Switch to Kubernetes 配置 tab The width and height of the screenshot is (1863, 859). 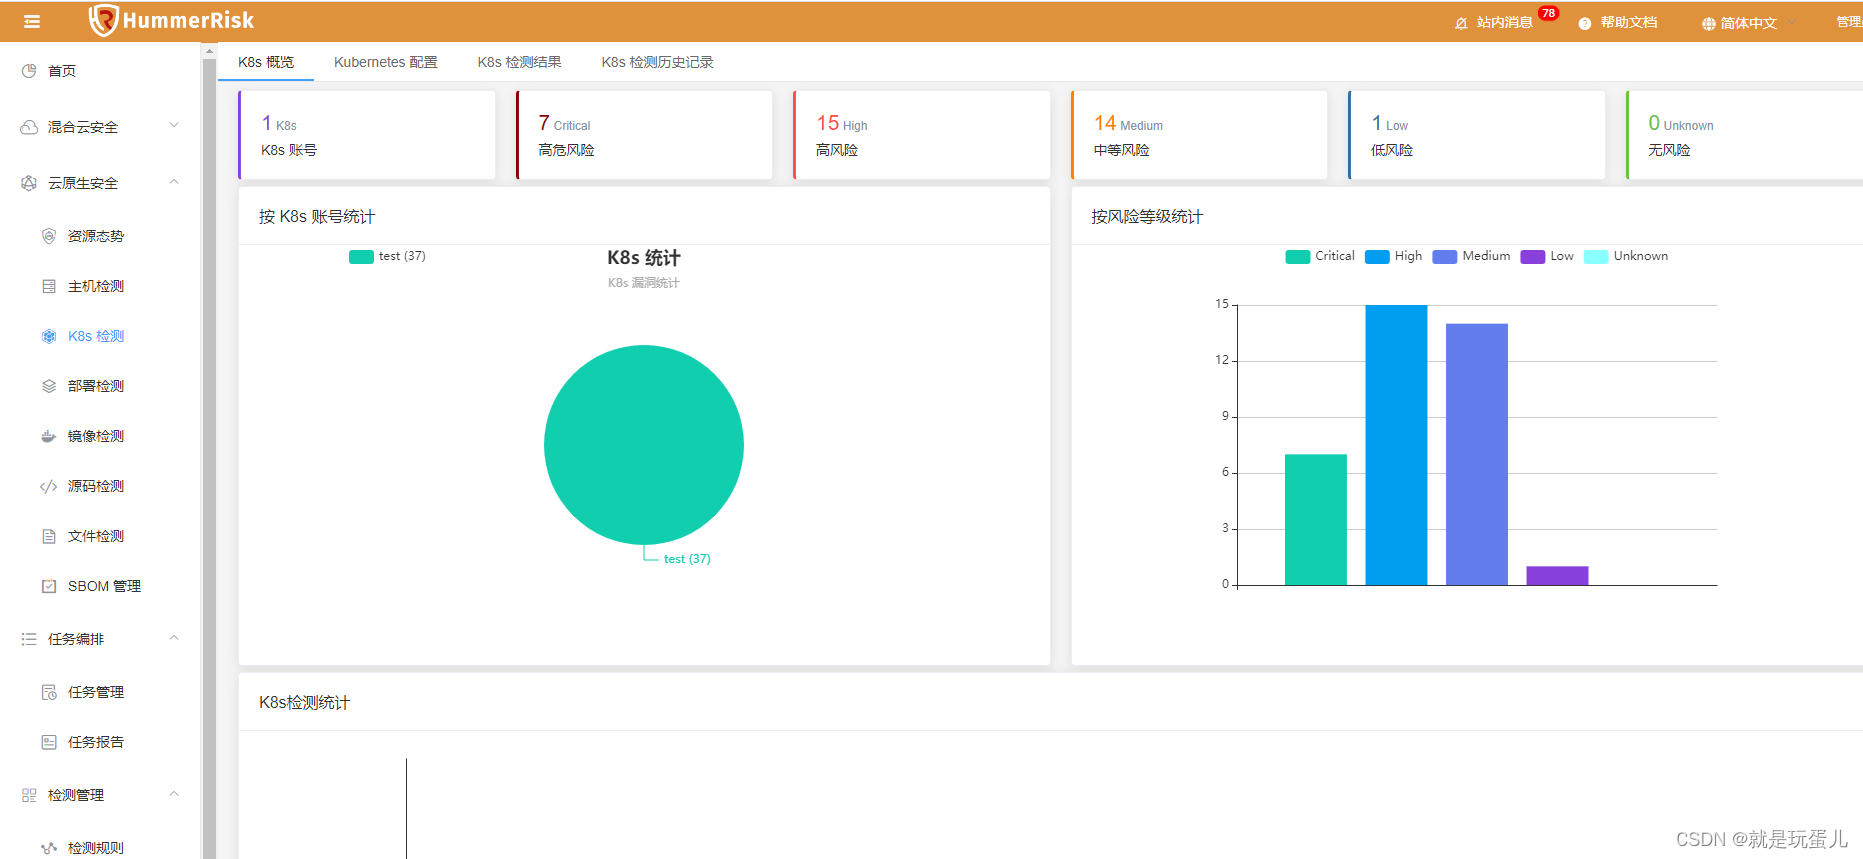(x=386, y=62)
